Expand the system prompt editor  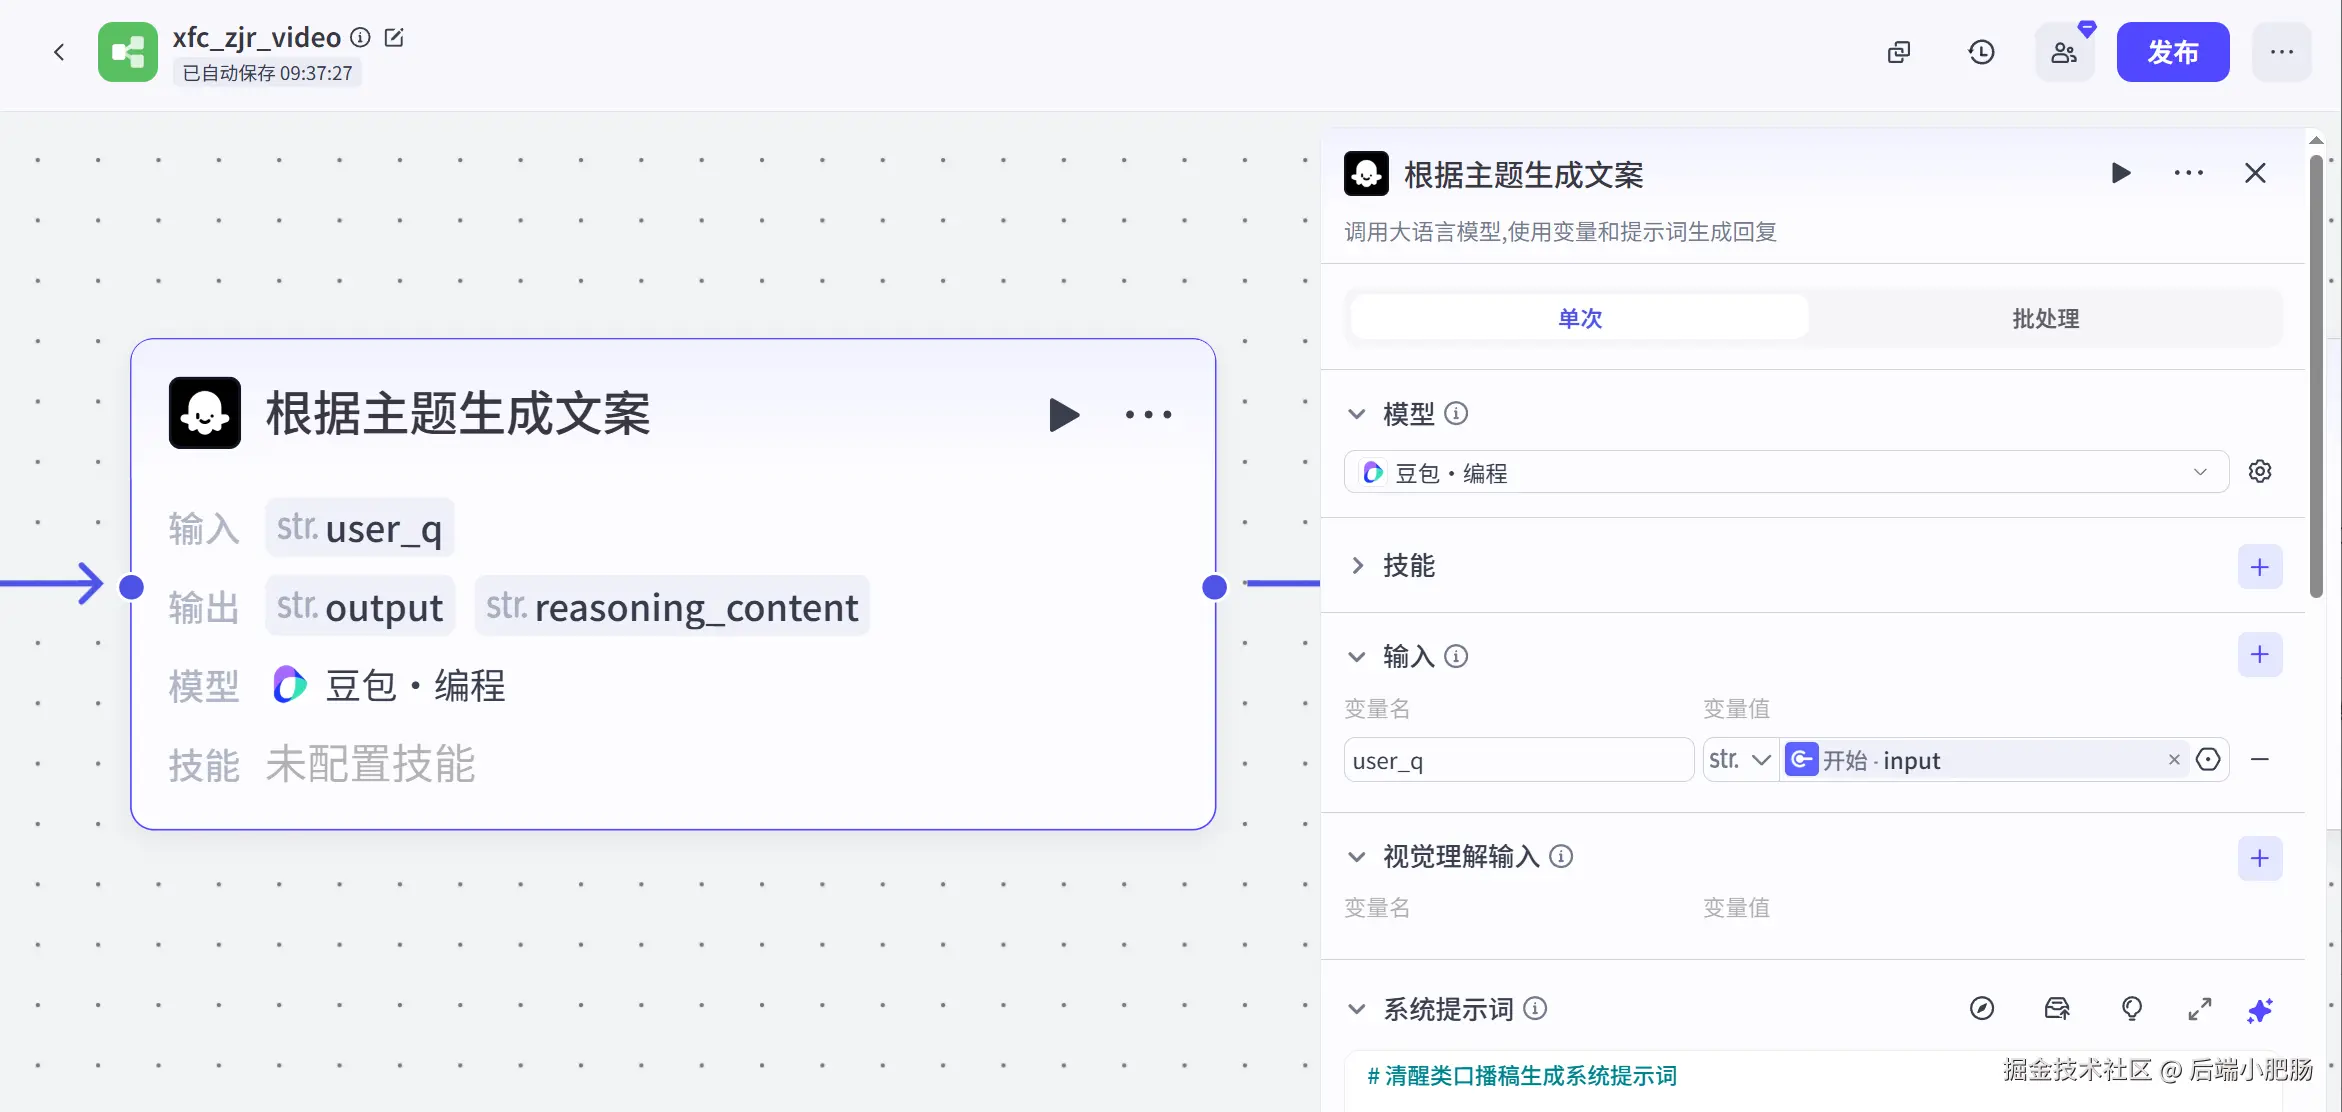[2199, 1010]
